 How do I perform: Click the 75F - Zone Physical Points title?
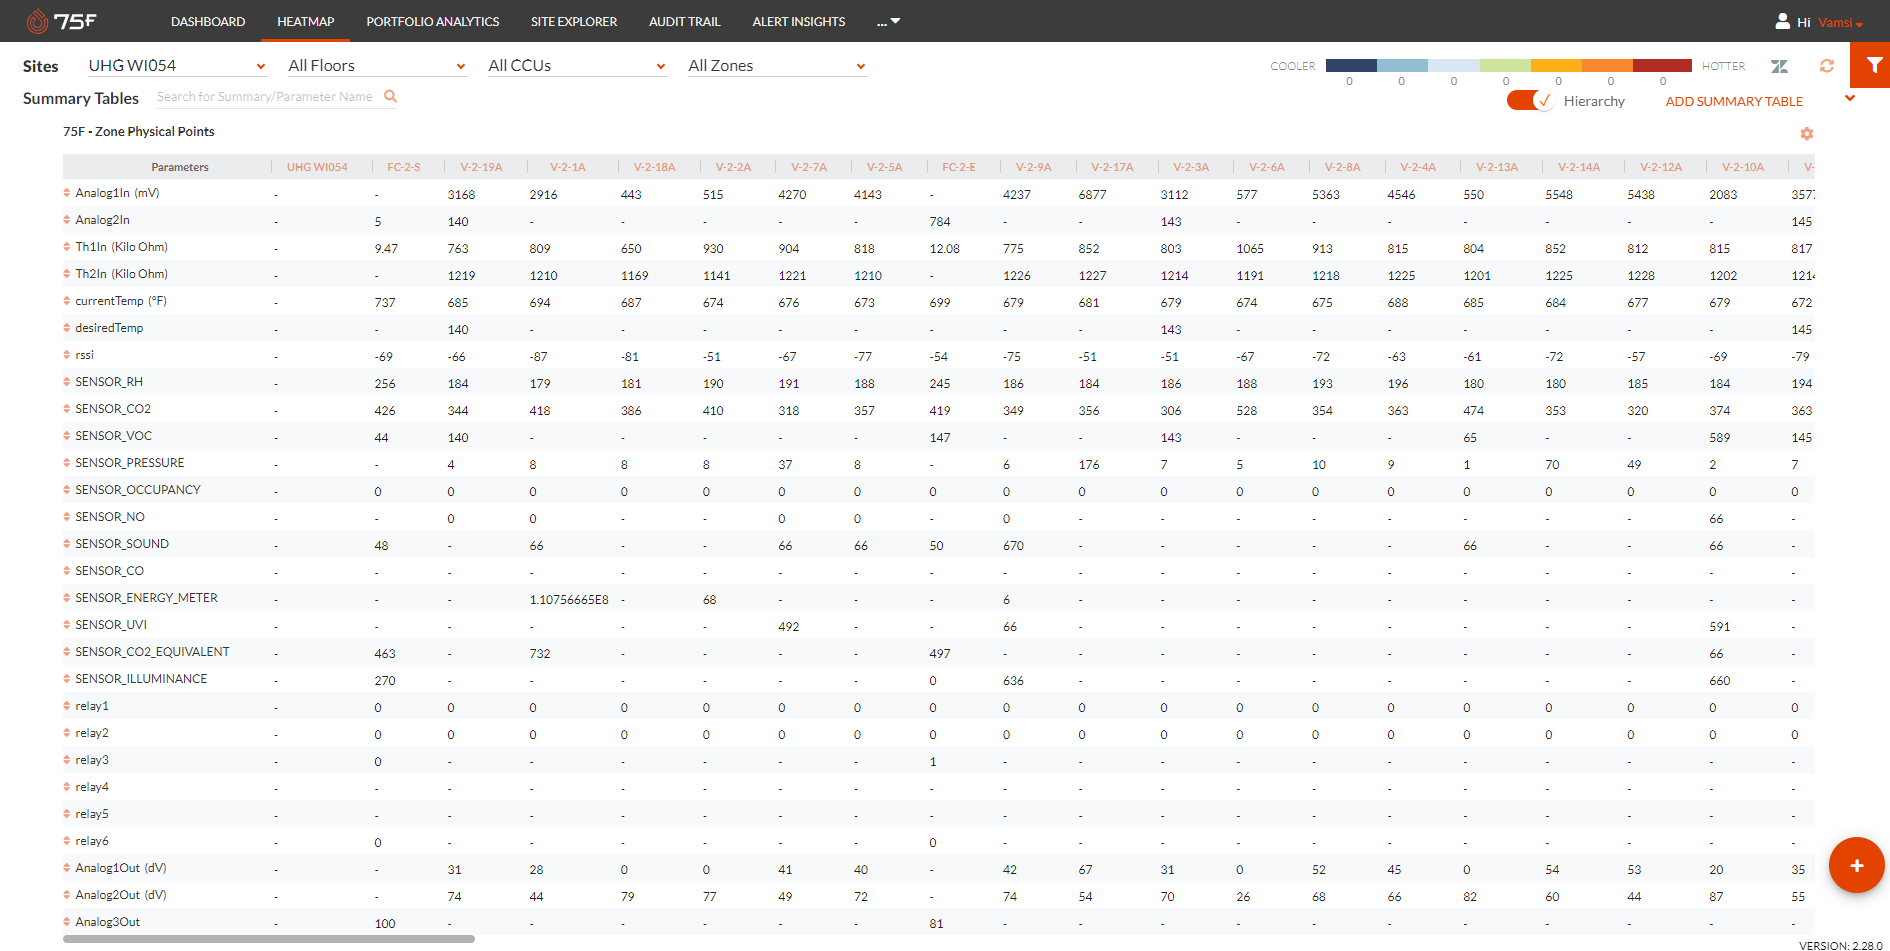139,132
